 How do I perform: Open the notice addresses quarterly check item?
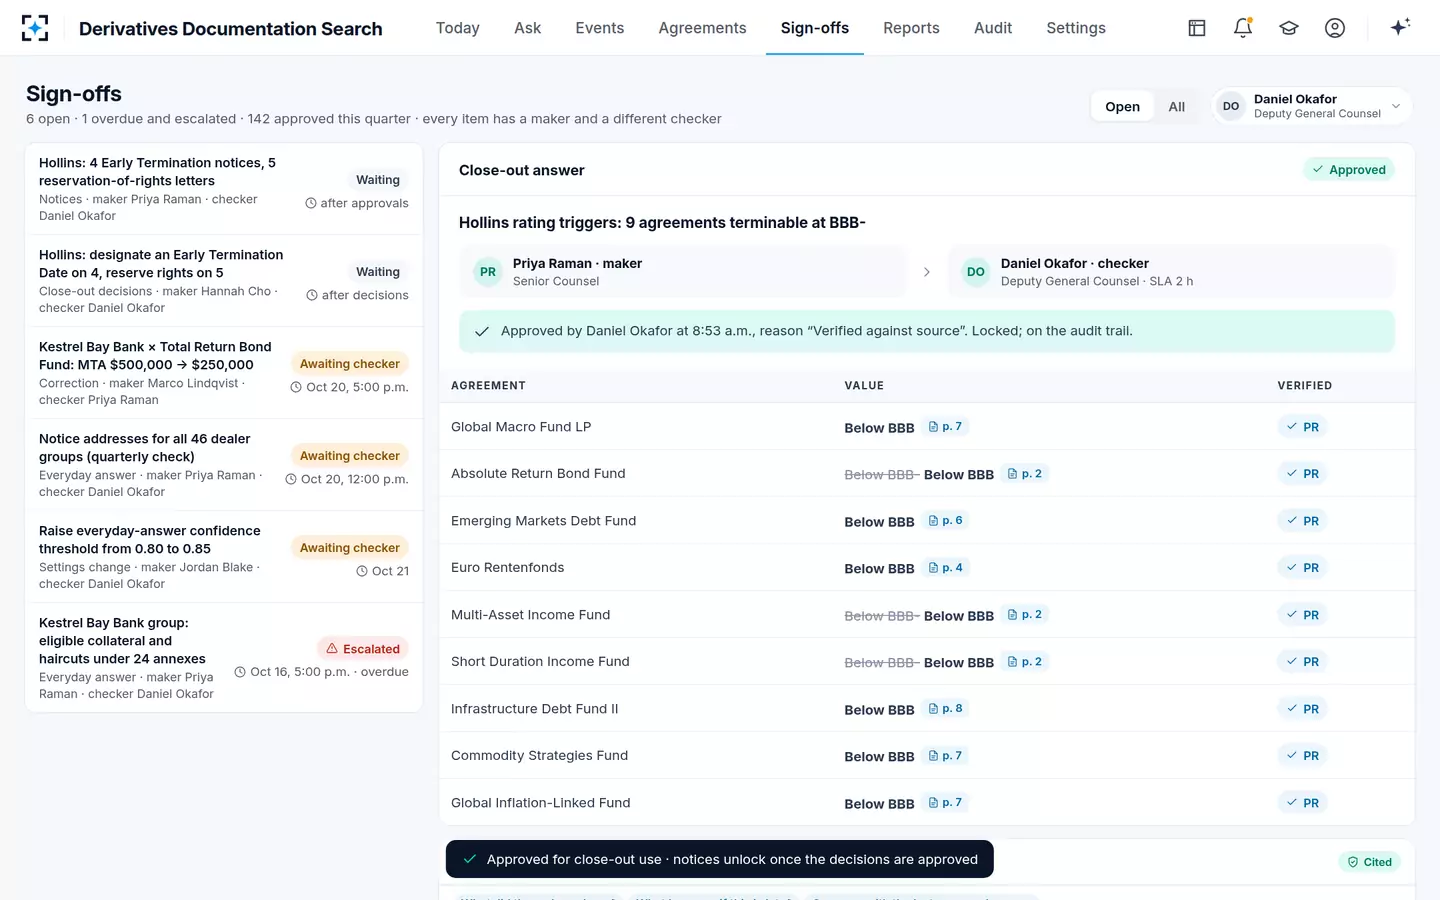pos(224,465)
